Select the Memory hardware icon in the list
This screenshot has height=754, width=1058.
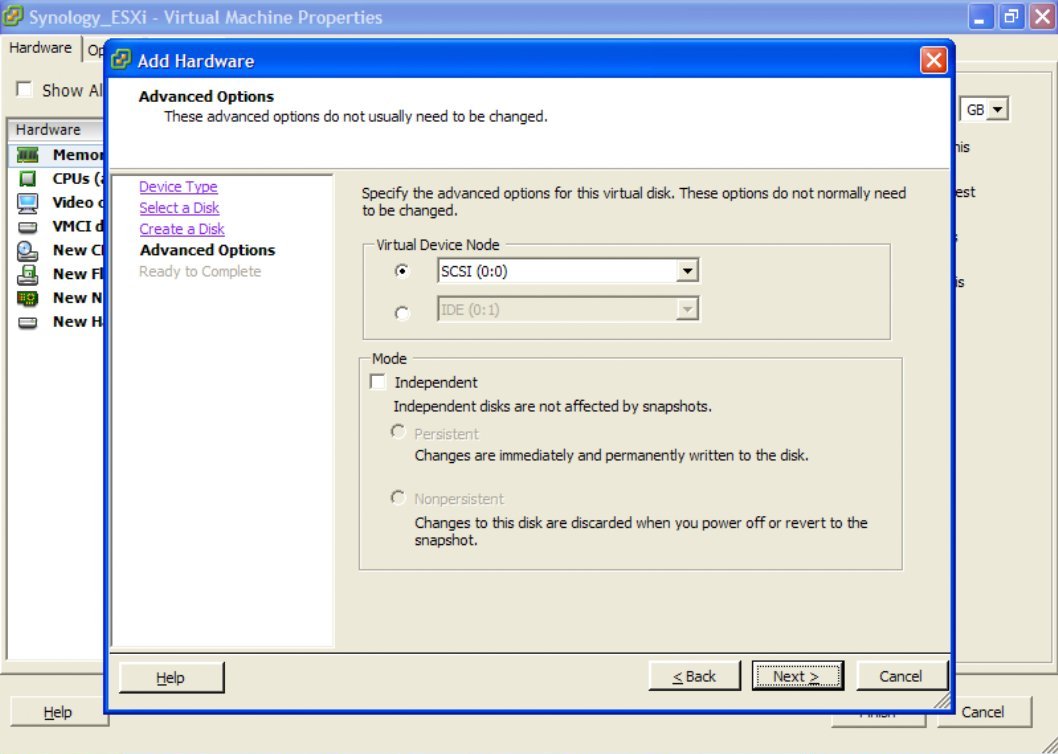coord(28,155)
